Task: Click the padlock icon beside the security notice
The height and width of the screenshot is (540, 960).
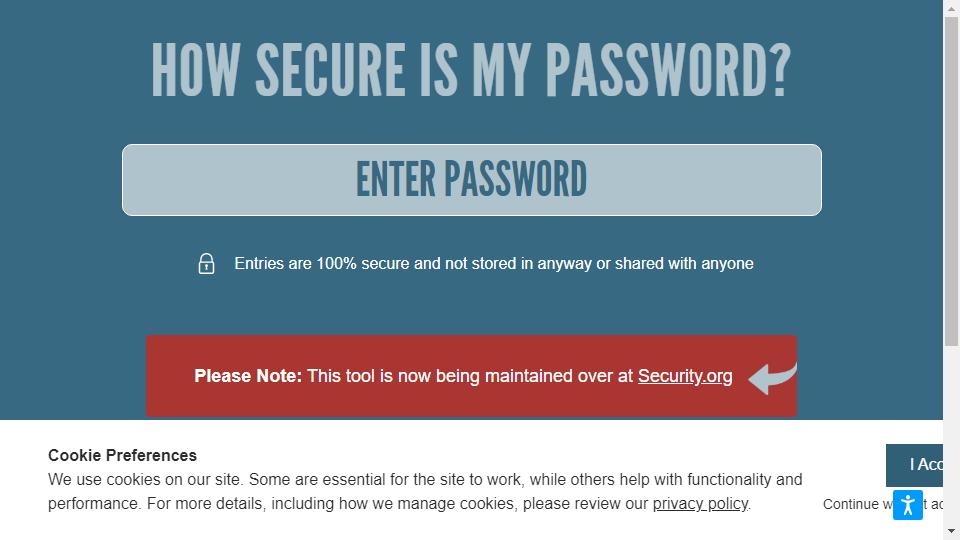Action: tap(206, 263)
